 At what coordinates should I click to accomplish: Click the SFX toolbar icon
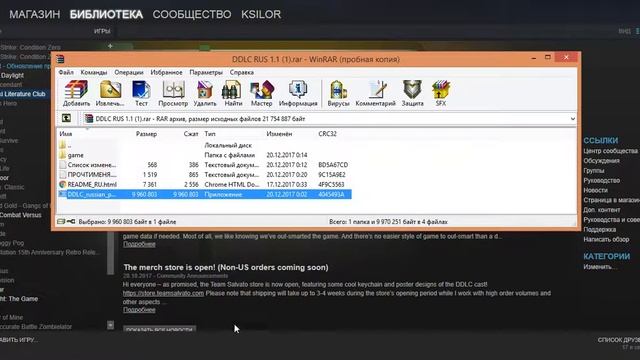pos(441,93)
